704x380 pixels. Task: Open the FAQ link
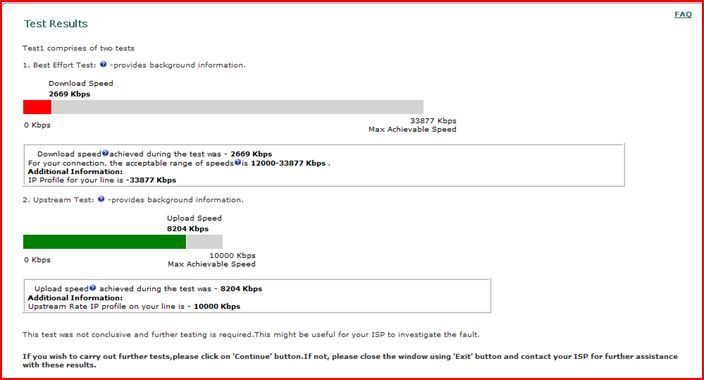click(x=683, y=14)
